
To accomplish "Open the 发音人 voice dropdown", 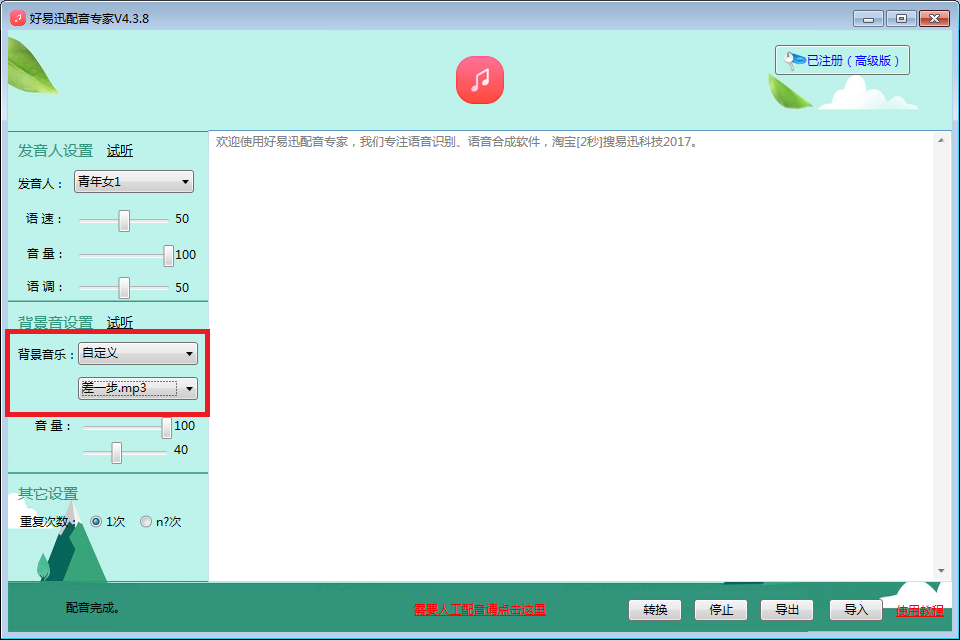I will point(134,182).
